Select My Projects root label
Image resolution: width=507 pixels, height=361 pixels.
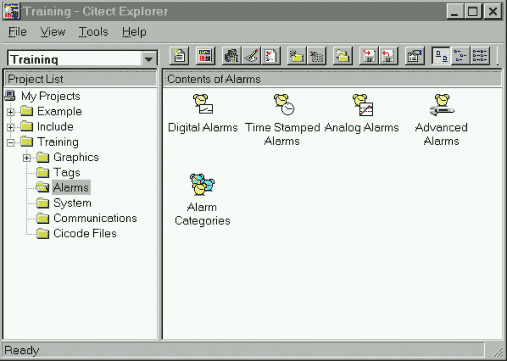coord(51,96)
